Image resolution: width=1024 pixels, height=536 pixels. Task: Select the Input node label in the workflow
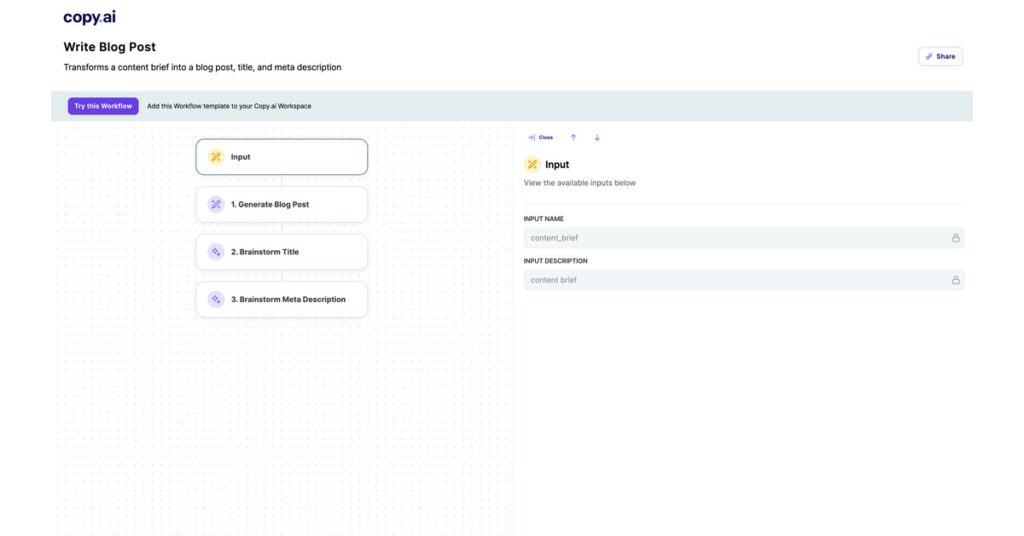[241, 157]
